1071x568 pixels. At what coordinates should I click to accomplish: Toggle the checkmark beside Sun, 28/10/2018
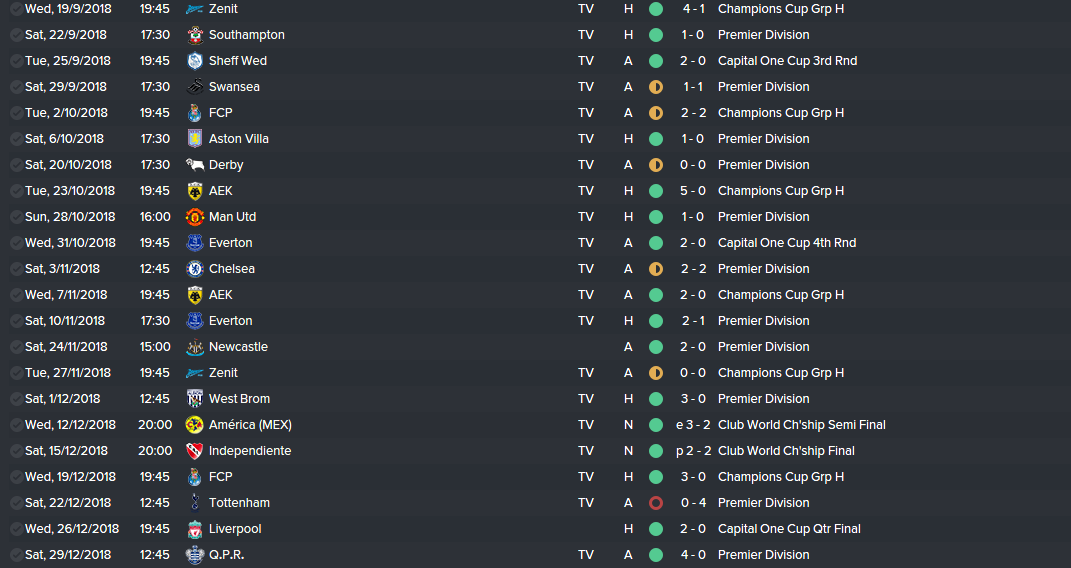pyautogui.click(x=16, y=217)
